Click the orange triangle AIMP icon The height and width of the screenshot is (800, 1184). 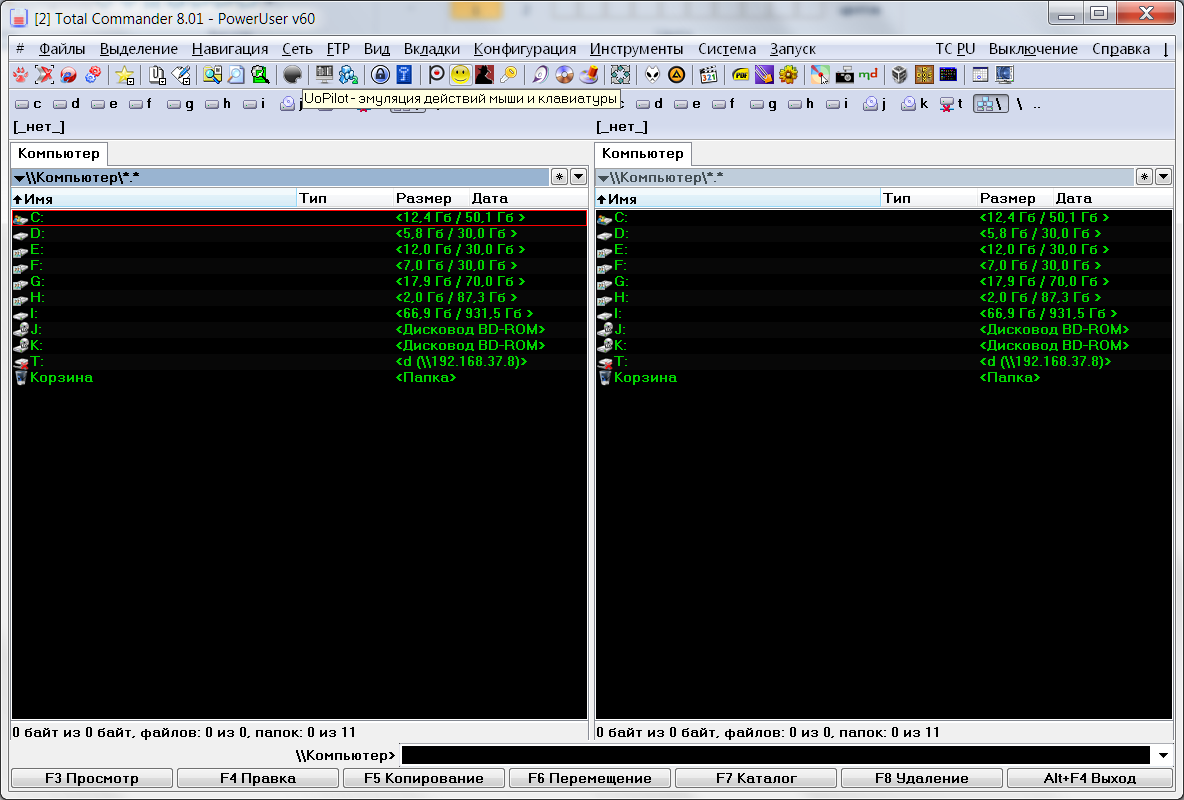[677, 74]
